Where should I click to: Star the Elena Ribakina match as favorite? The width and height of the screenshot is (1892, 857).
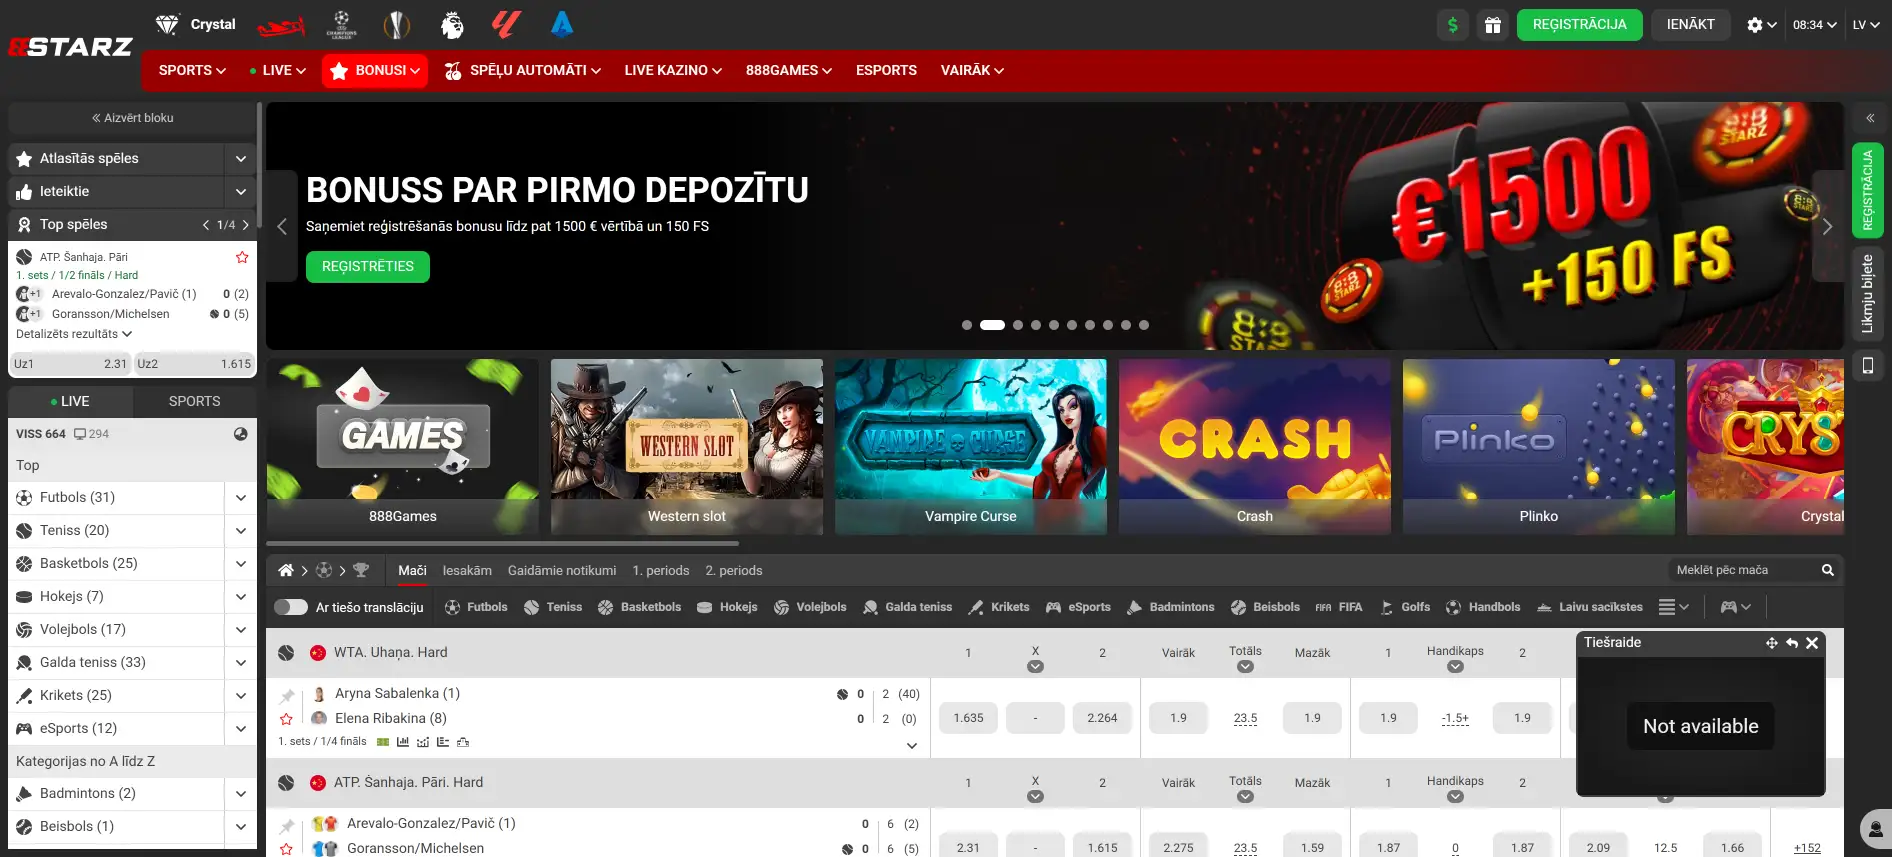[287, 719]
